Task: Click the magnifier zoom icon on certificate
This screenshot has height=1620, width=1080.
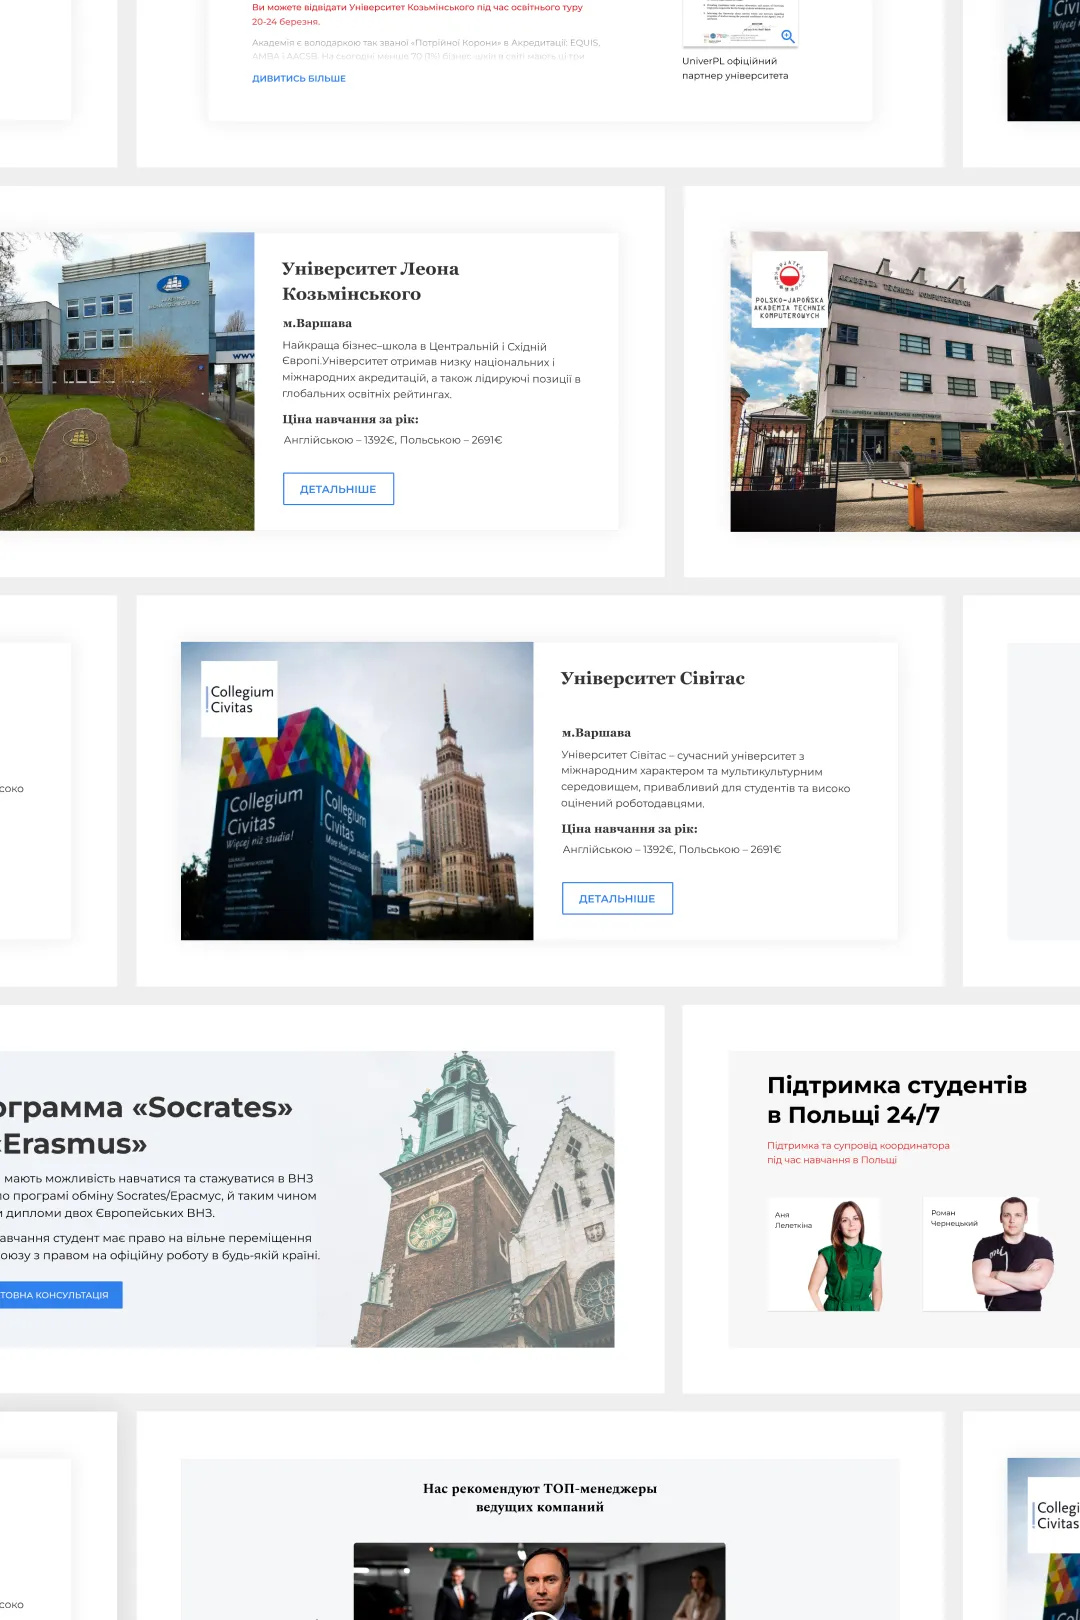Action: pyautogui.click(x=788, y=36)
